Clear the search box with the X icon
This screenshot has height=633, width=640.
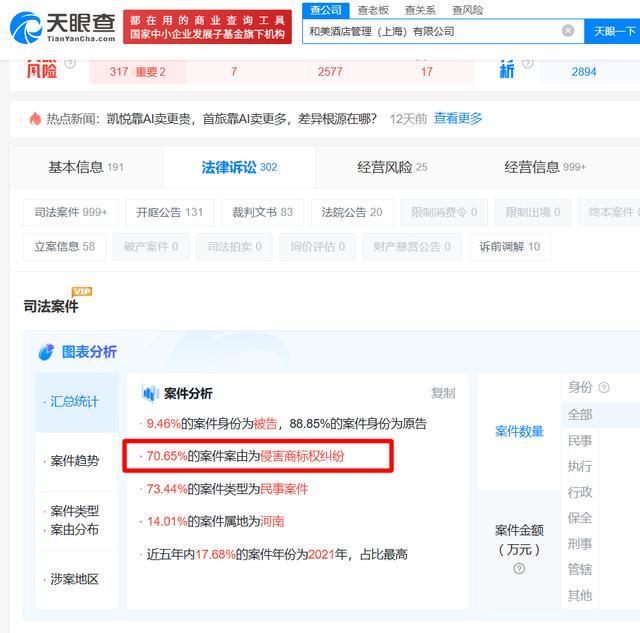pyautogui.click(x=568, y=30)
